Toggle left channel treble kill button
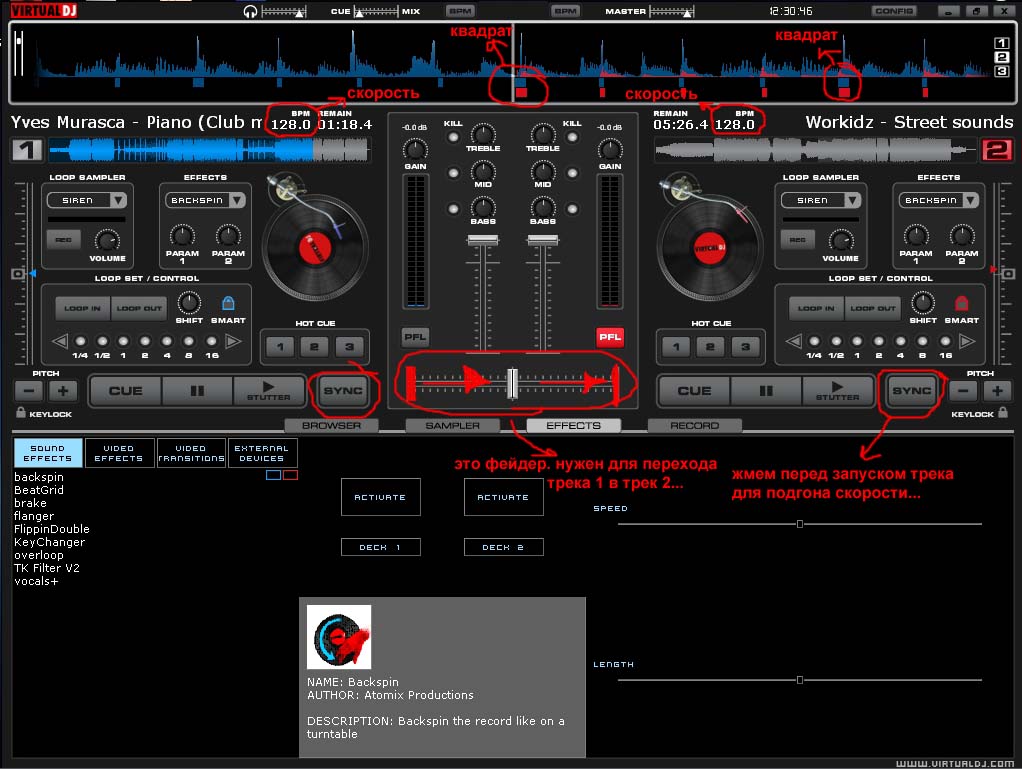1022x769 pixels. coord(453,137)
